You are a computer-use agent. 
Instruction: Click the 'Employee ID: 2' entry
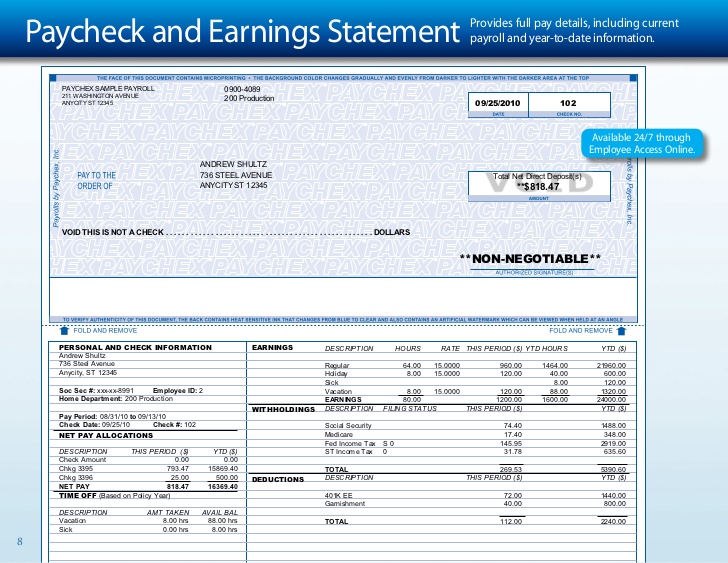(178, 390)
